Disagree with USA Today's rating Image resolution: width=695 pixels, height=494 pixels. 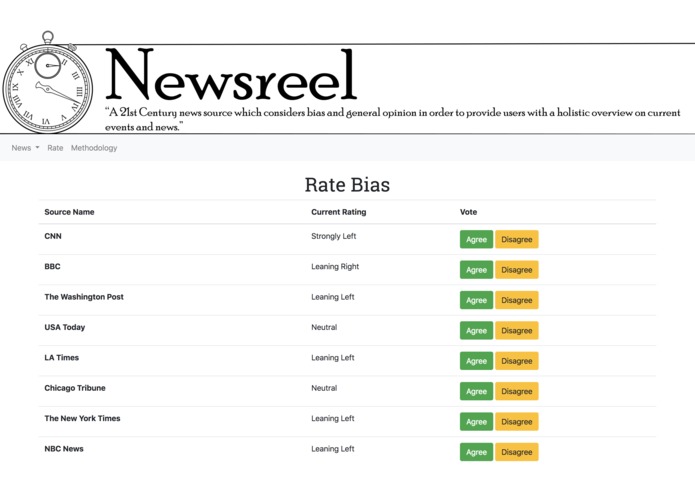[x=517, y=331]
